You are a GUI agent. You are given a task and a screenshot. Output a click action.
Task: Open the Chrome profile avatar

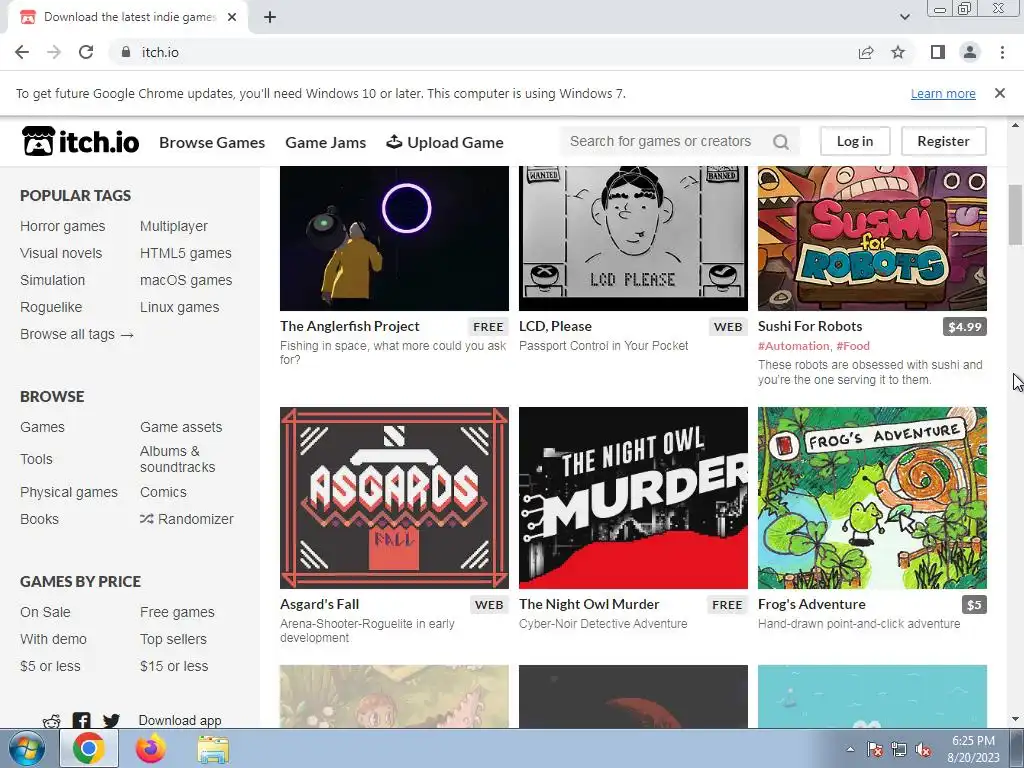[x=970, y=52]
